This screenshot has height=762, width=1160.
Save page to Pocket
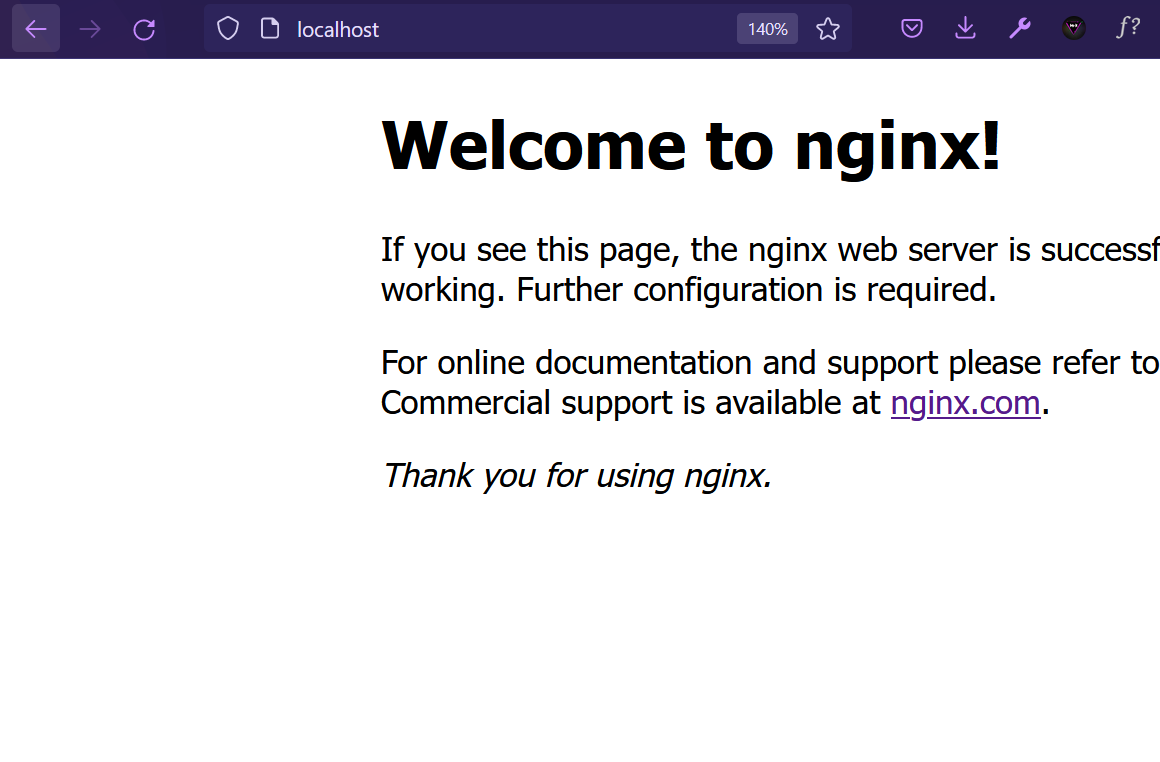pos(911,29)
